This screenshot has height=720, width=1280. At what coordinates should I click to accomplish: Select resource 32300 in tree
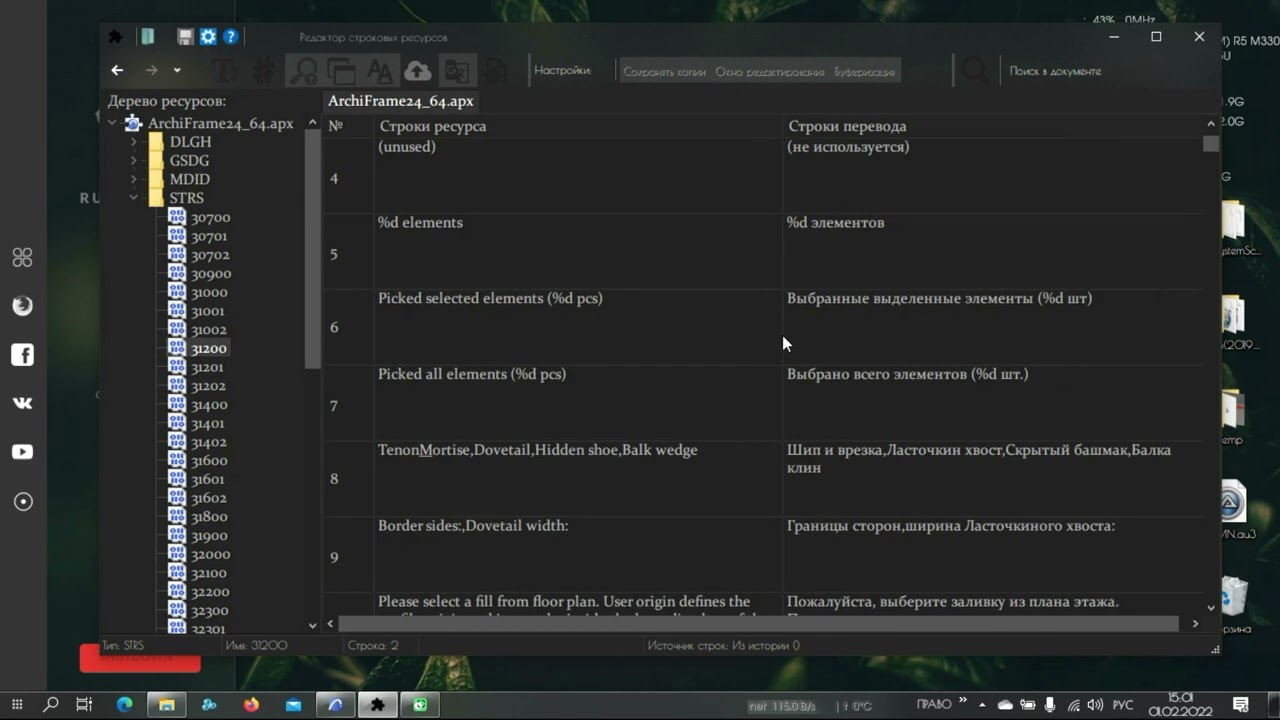click(x=210, y=610)
